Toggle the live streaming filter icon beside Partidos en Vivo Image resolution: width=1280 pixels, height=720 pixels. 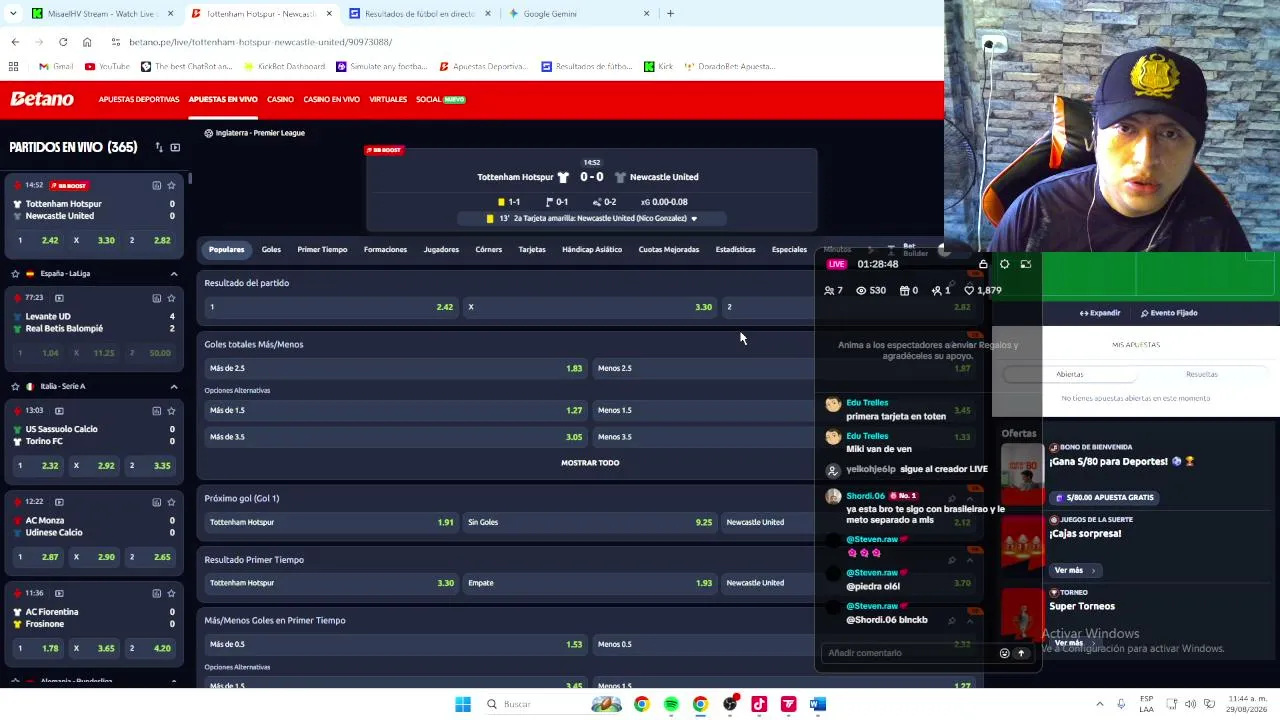click(x=175, y=148)
